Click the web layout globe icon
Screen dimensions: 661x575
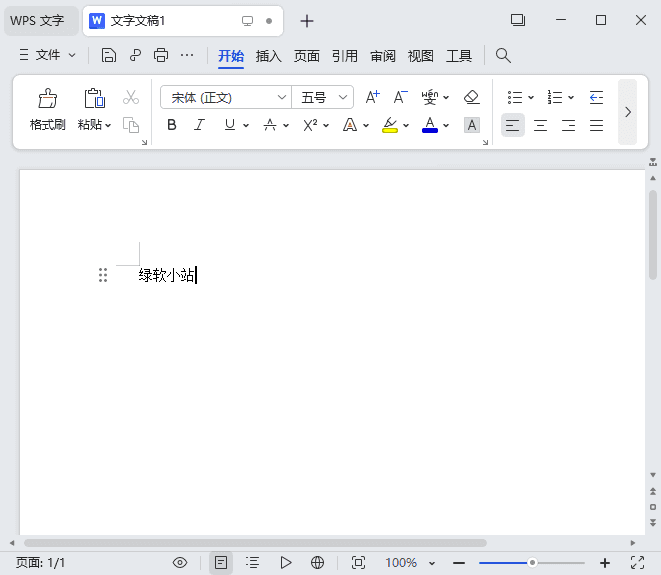click(317, 563)
